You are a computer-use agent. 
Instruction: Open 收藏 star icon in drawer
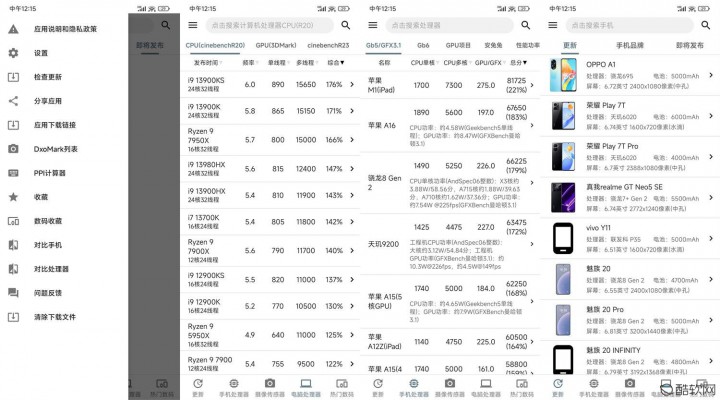coord(13,197)
